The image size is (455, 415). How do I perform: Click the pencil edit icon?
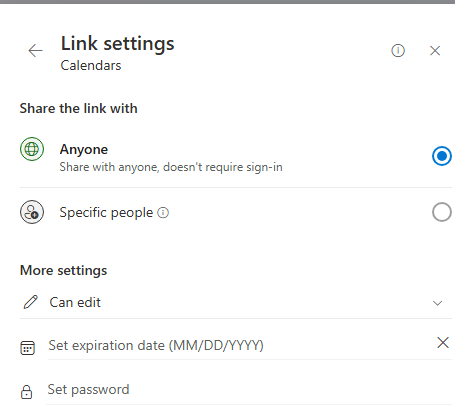click(30, 302)
